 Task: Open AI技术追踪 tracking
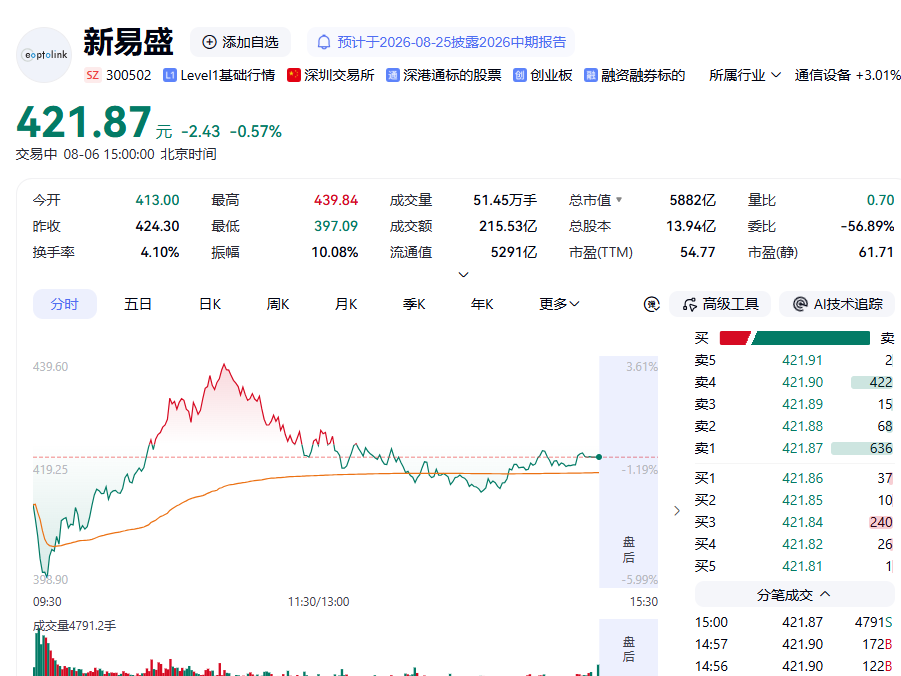pyautogui.click(x=837, y=304)
